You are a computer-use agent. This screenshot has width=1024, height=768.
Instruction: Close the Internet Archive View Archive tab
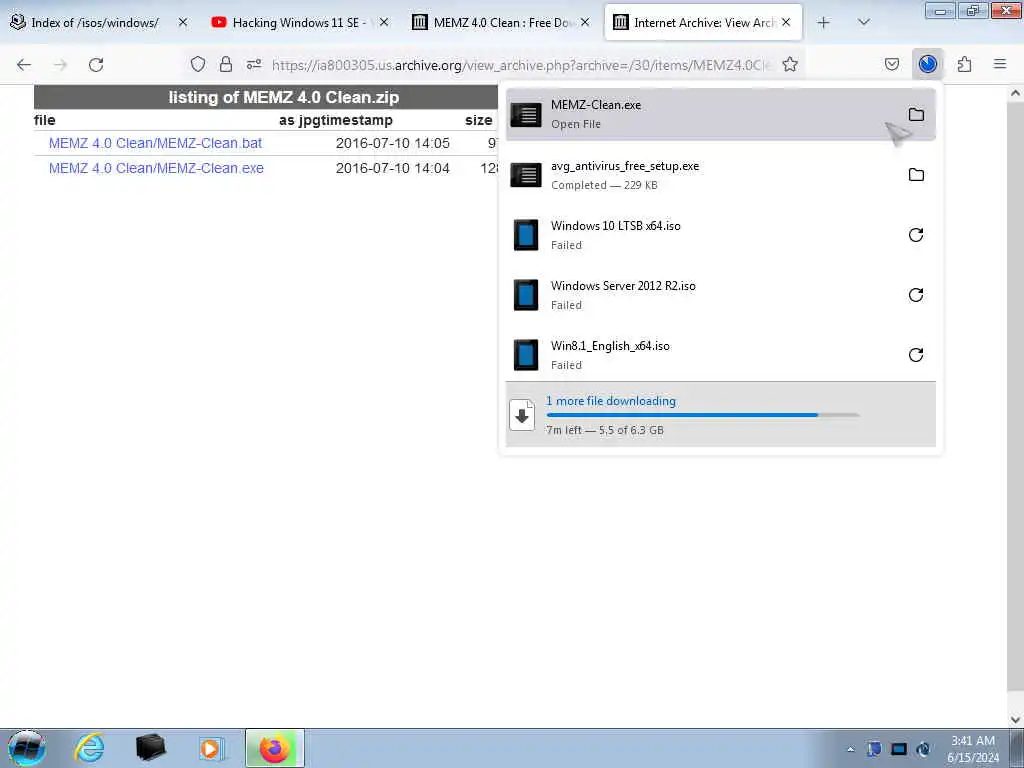point(786,22)
